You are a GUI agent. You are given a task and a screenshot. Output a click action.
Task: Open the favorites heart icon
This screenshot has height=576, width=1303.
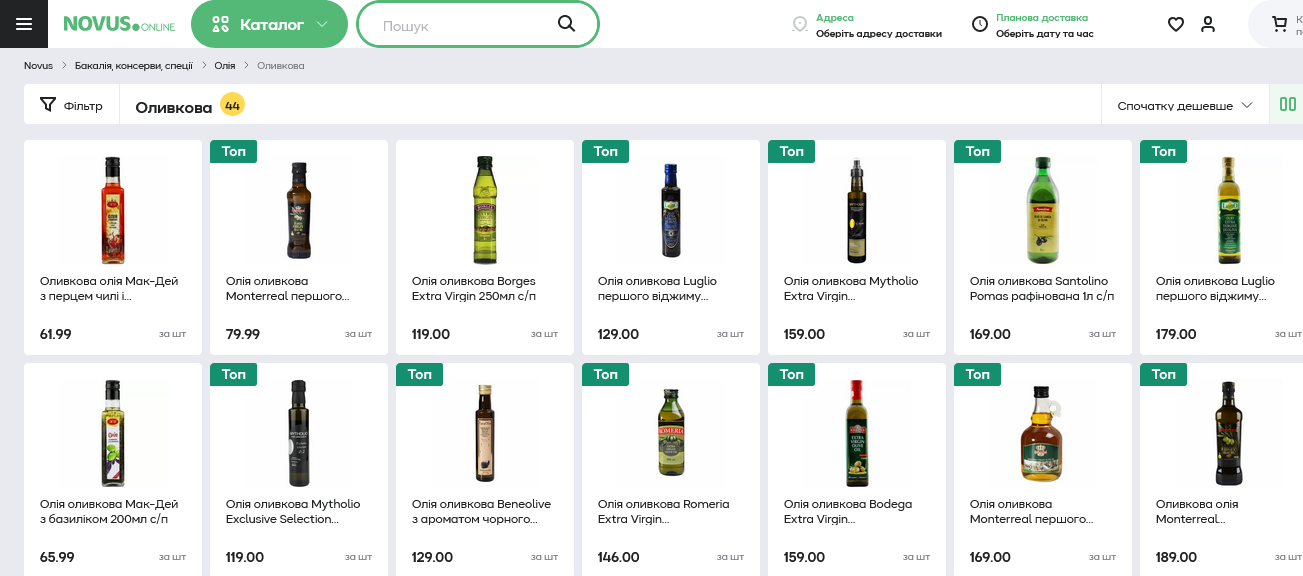pos(1176,24)
